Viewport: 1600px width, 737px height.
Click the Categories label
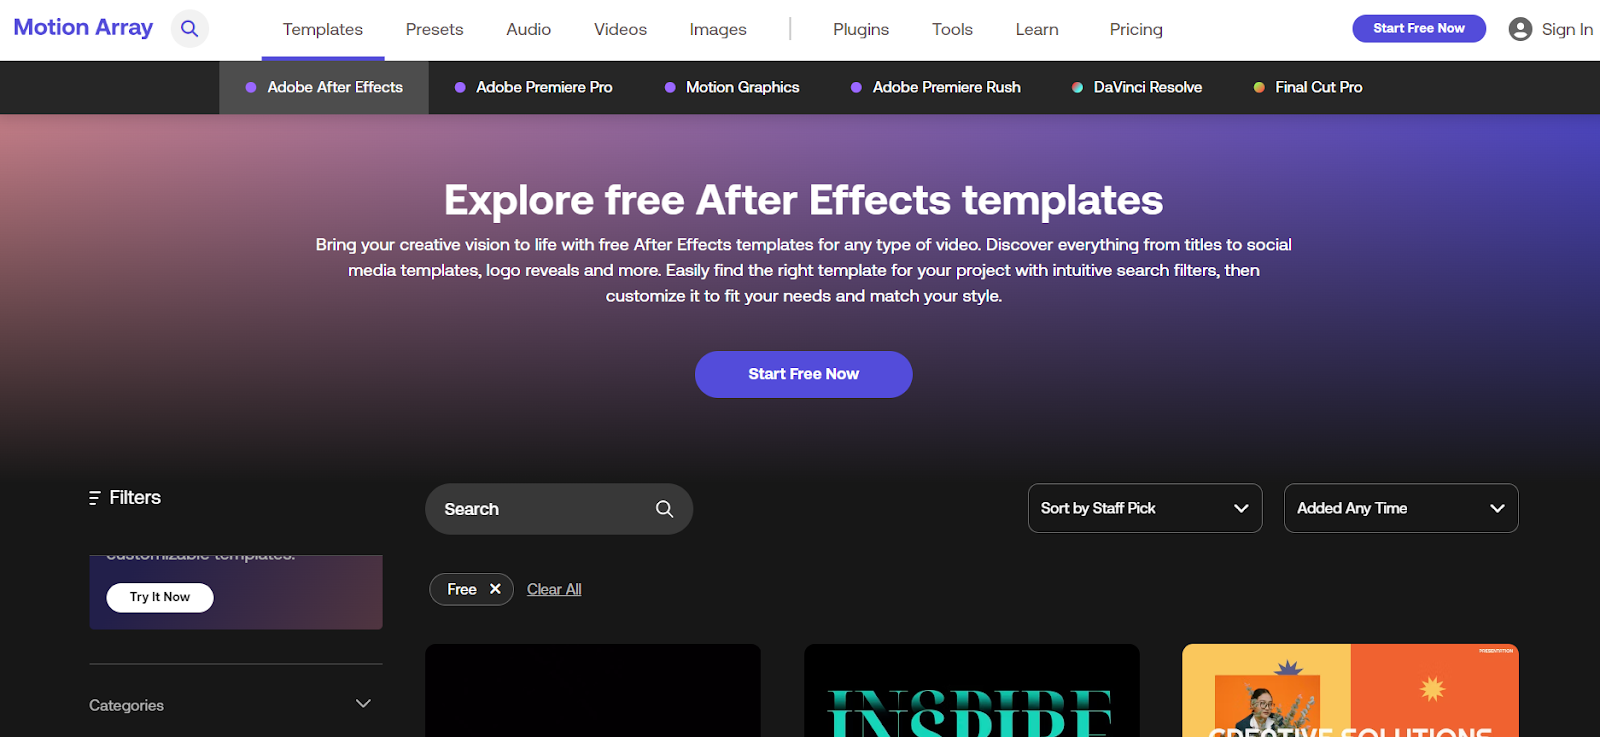[x=126, y=705]
